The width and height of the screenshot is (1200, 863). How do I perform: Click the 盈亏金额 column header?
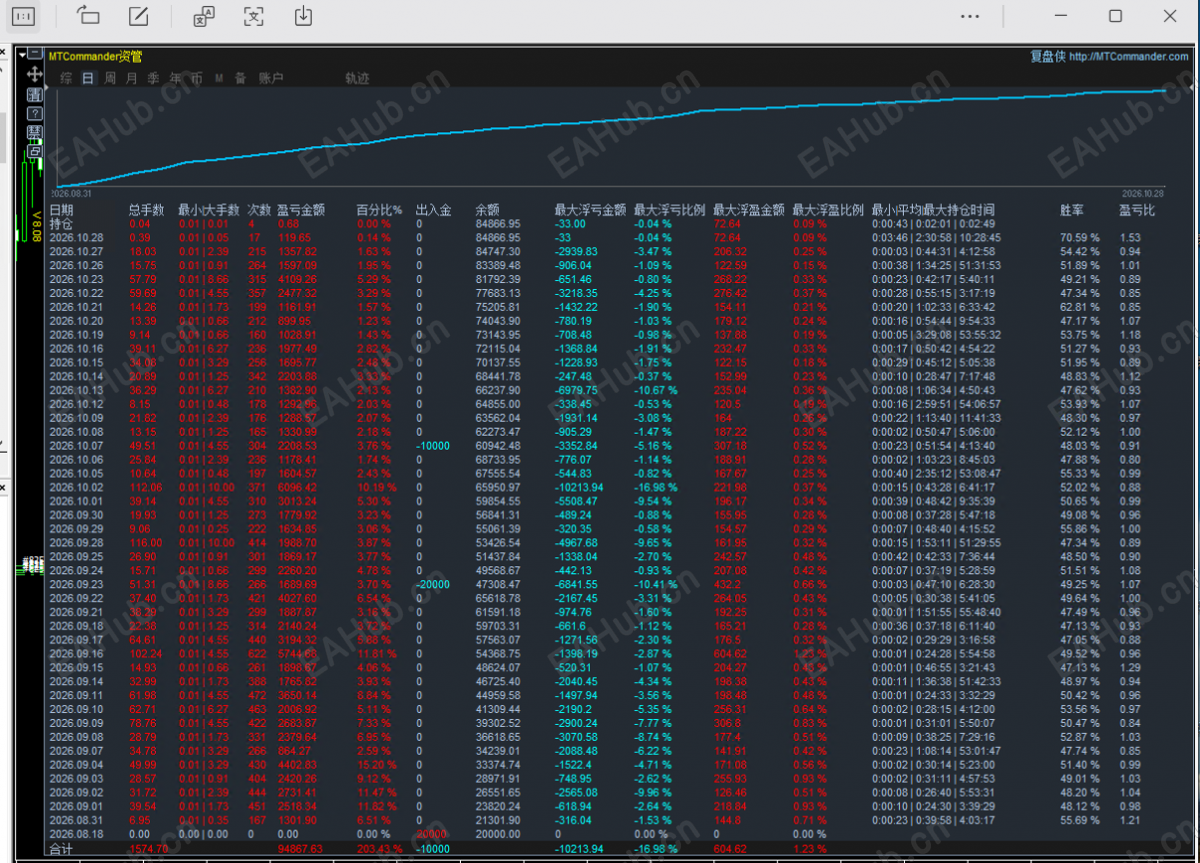click(x=301, y=210)
